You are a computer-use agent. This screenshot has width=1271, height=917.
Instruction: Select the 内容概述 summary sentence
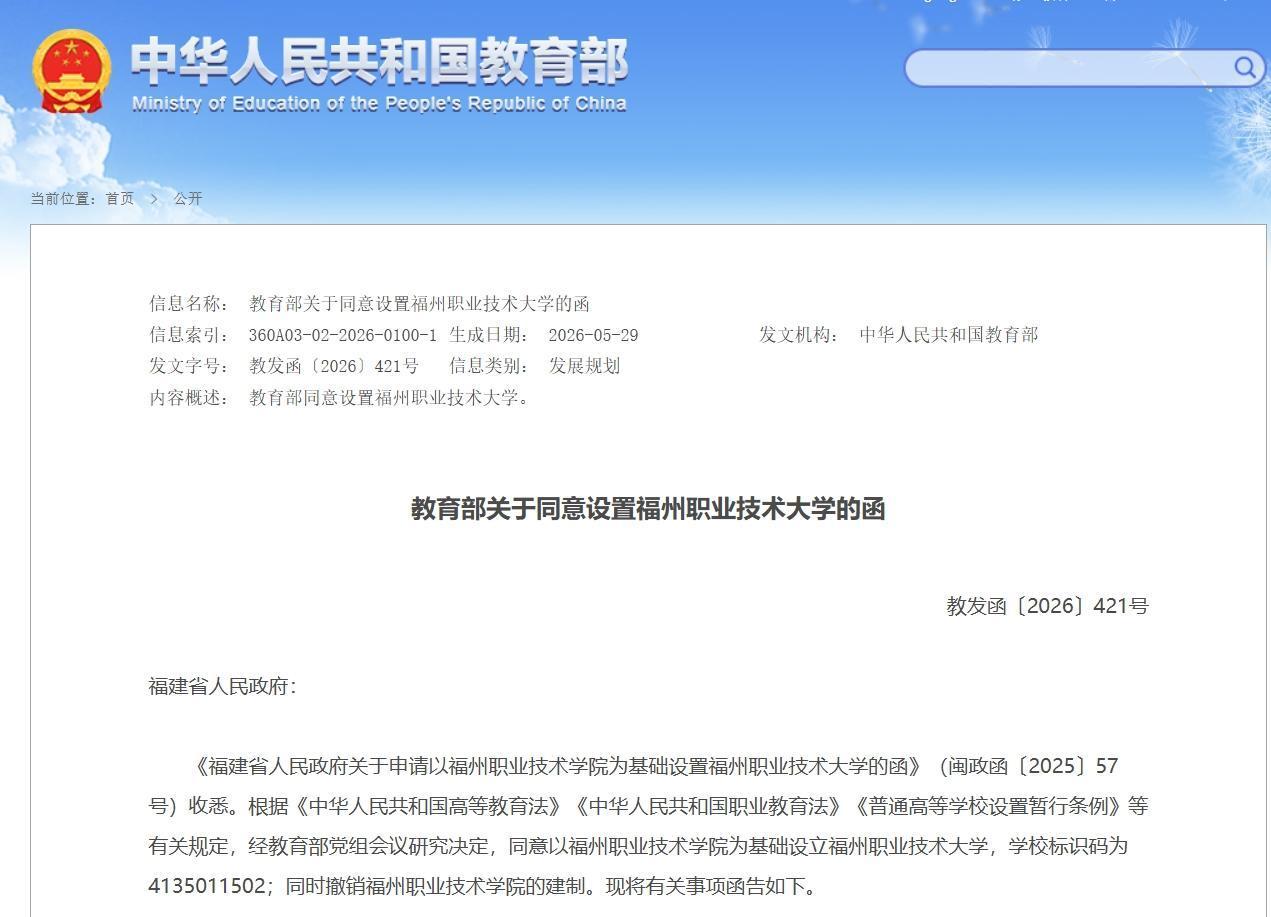pyautogui.click(x=390, y=397)
